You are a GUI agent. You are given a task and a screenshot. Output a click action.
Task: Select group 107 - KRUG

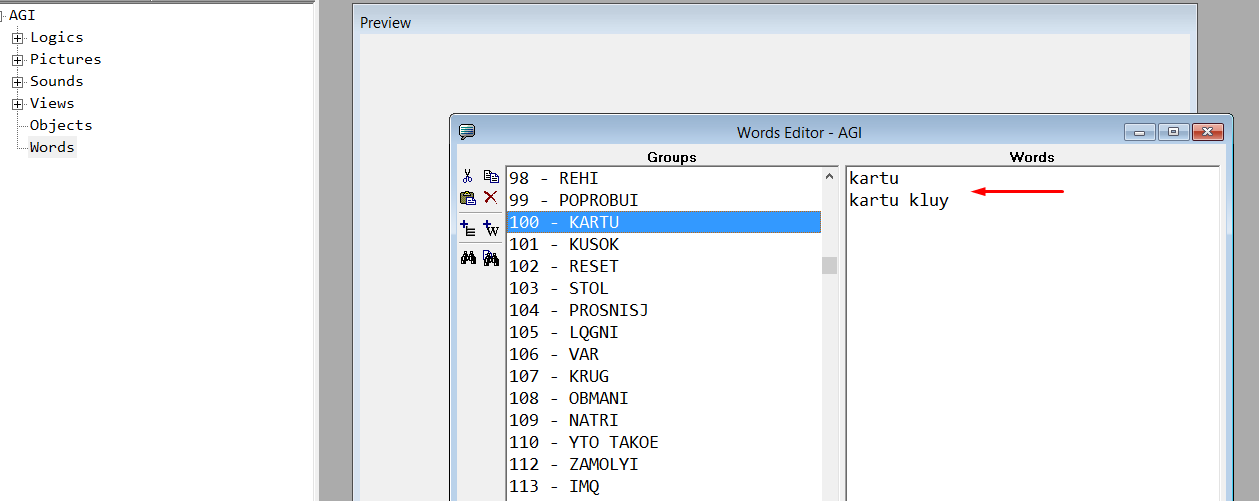(664, 376)
